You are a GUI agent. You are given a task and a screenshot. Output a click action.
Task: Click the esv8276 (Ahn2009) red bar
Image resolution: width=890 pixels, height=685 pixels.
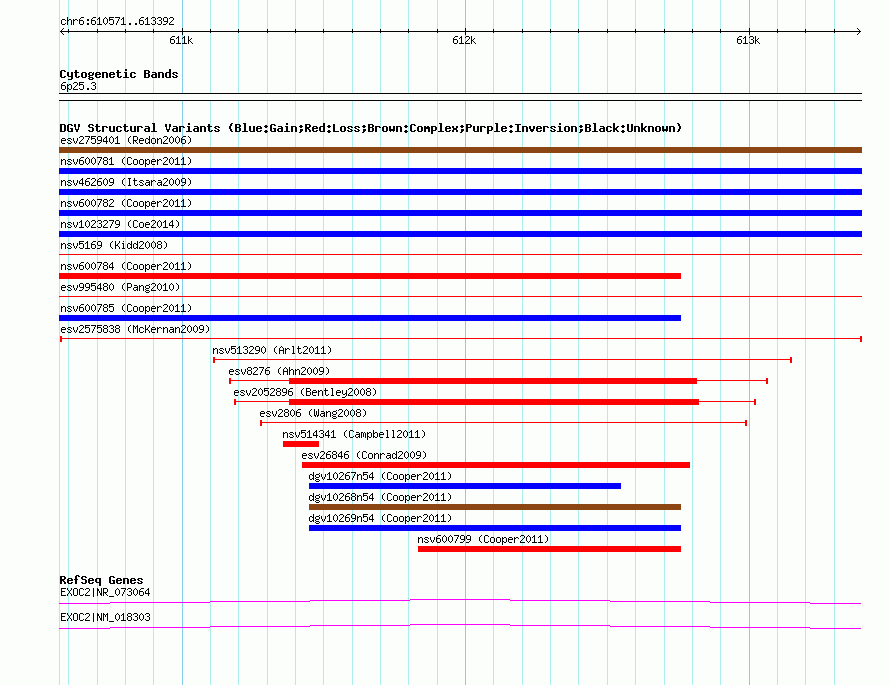[493, 381]
